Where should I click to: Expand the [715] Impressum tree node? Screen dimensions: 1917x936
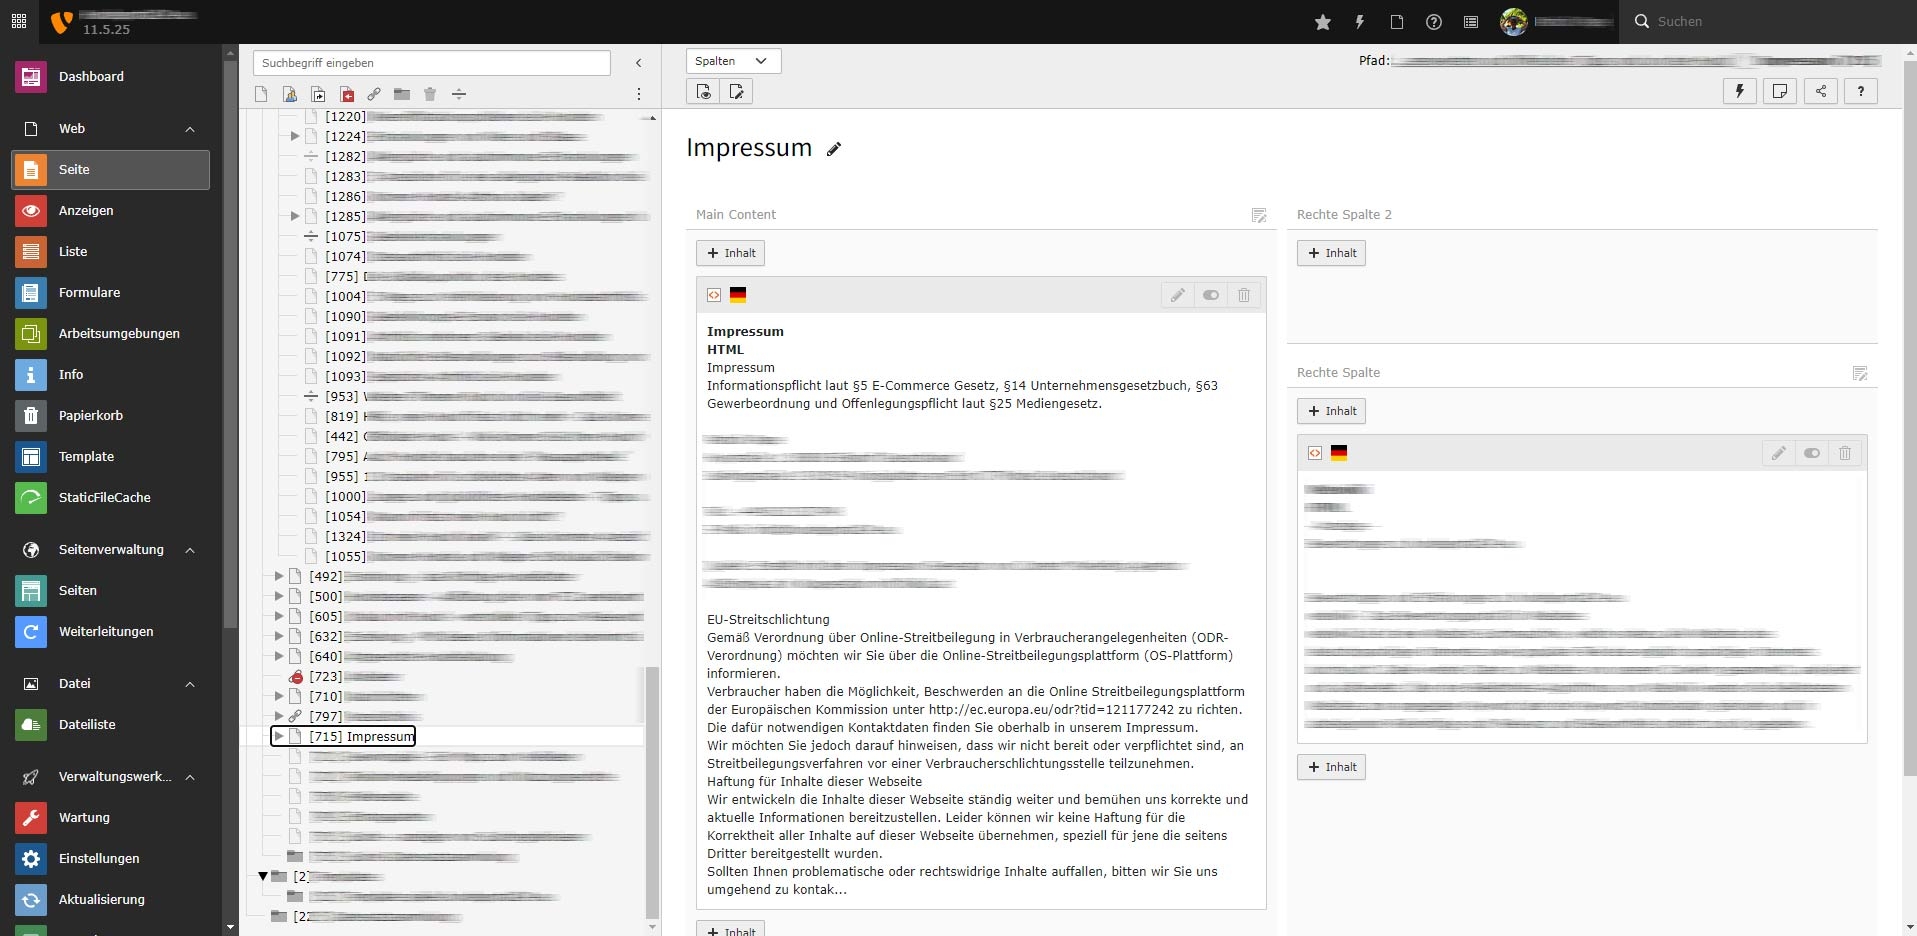pos(279,736)
